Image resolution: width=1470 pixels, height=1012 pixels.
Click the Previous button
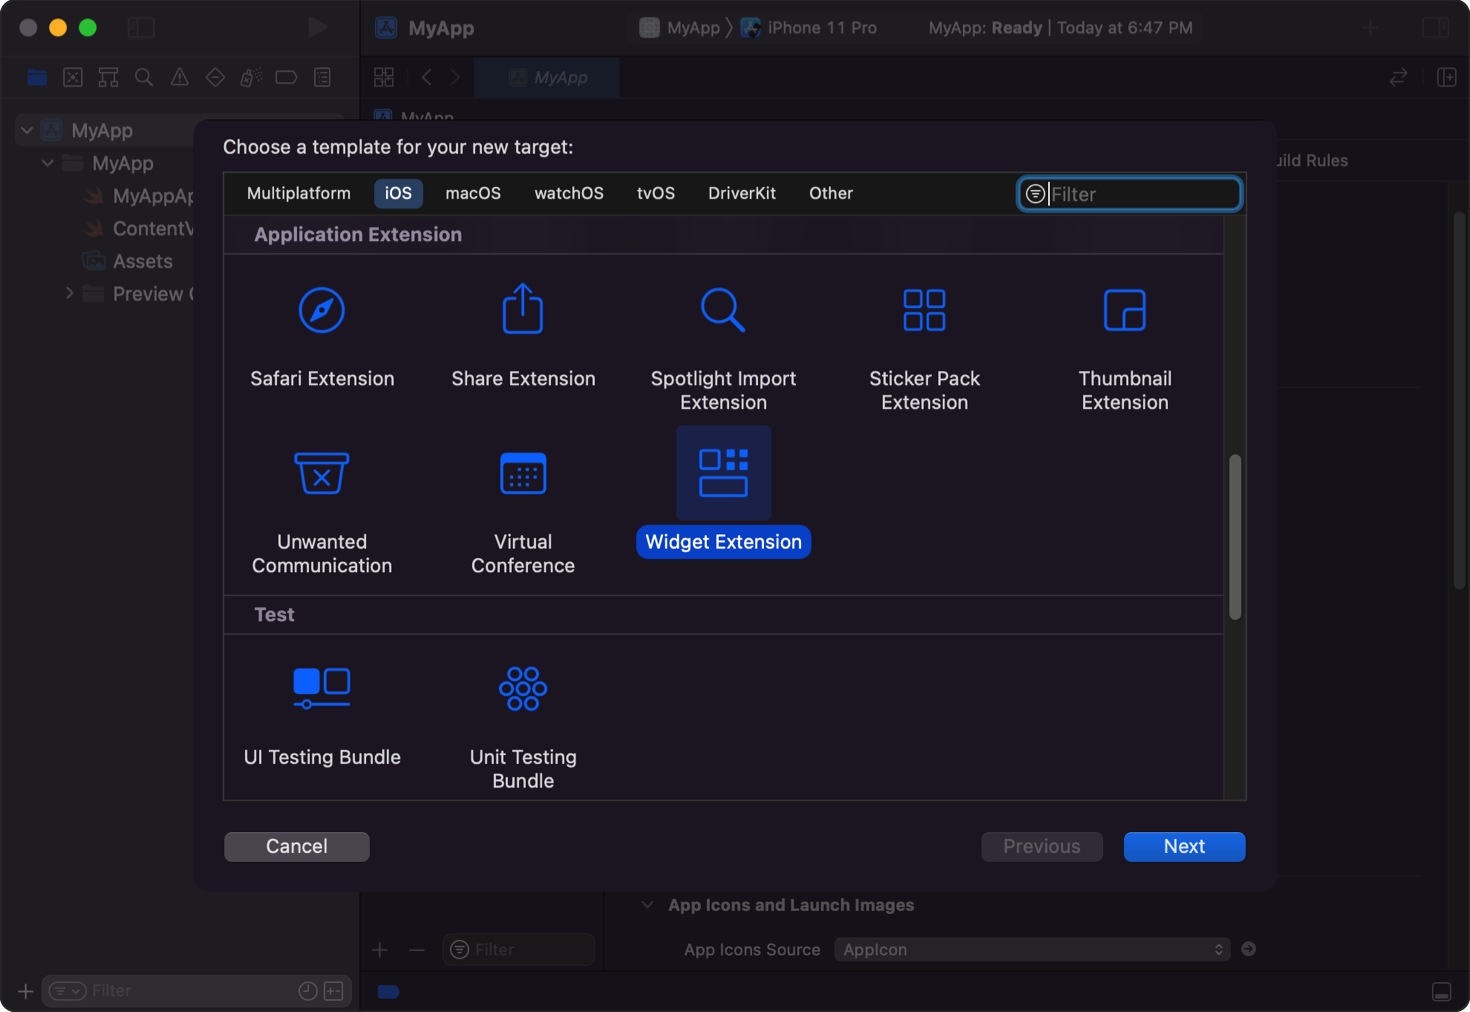[1042, 846]
